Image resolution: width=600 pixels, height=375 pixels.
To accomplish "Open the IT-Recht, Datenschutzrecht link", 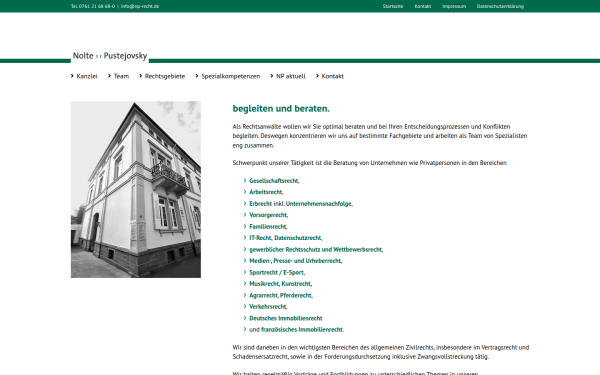I will tap(286, 238).
